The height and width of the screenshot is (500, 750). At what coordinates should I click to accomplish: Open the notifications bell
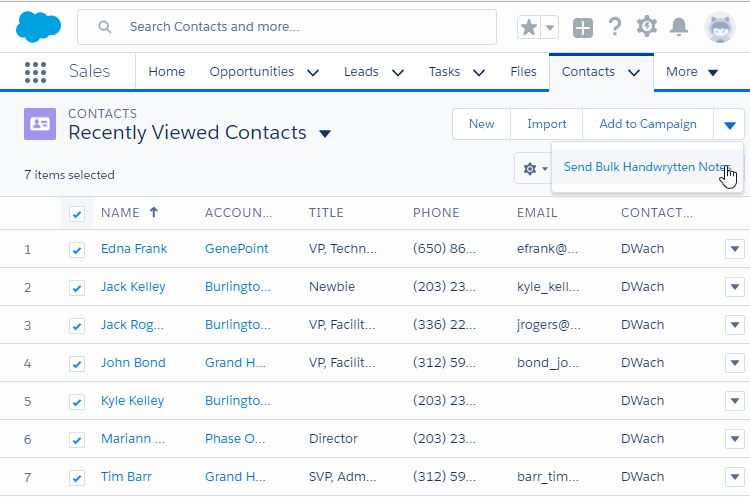679,27
